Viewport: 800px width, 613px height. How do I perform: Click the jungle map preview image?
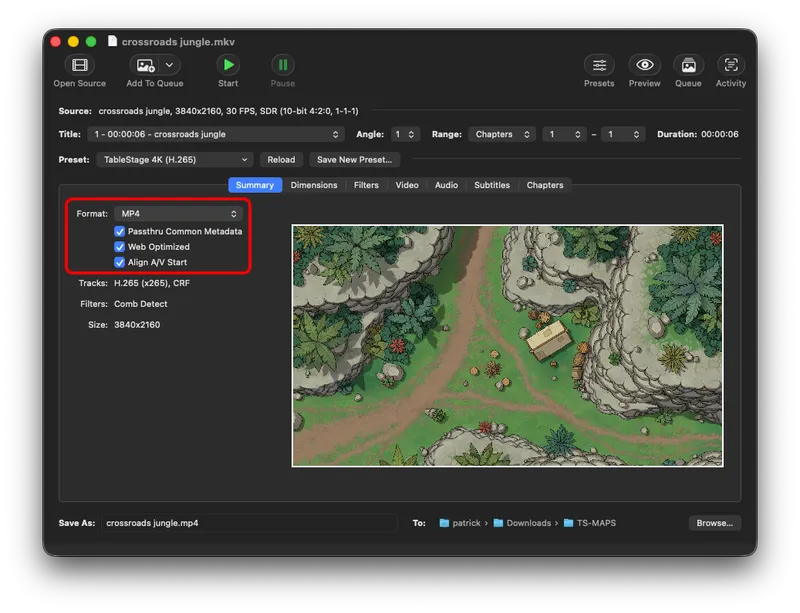click(507, 346)
